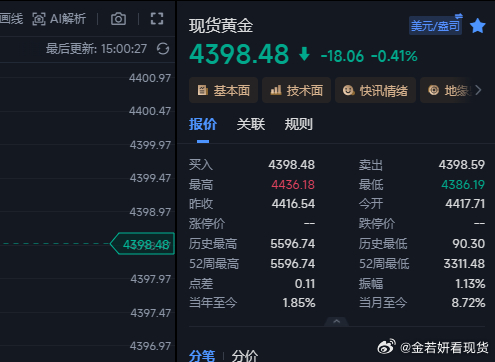
Task: Click the price change -18.06
Action: coord(342,56)
